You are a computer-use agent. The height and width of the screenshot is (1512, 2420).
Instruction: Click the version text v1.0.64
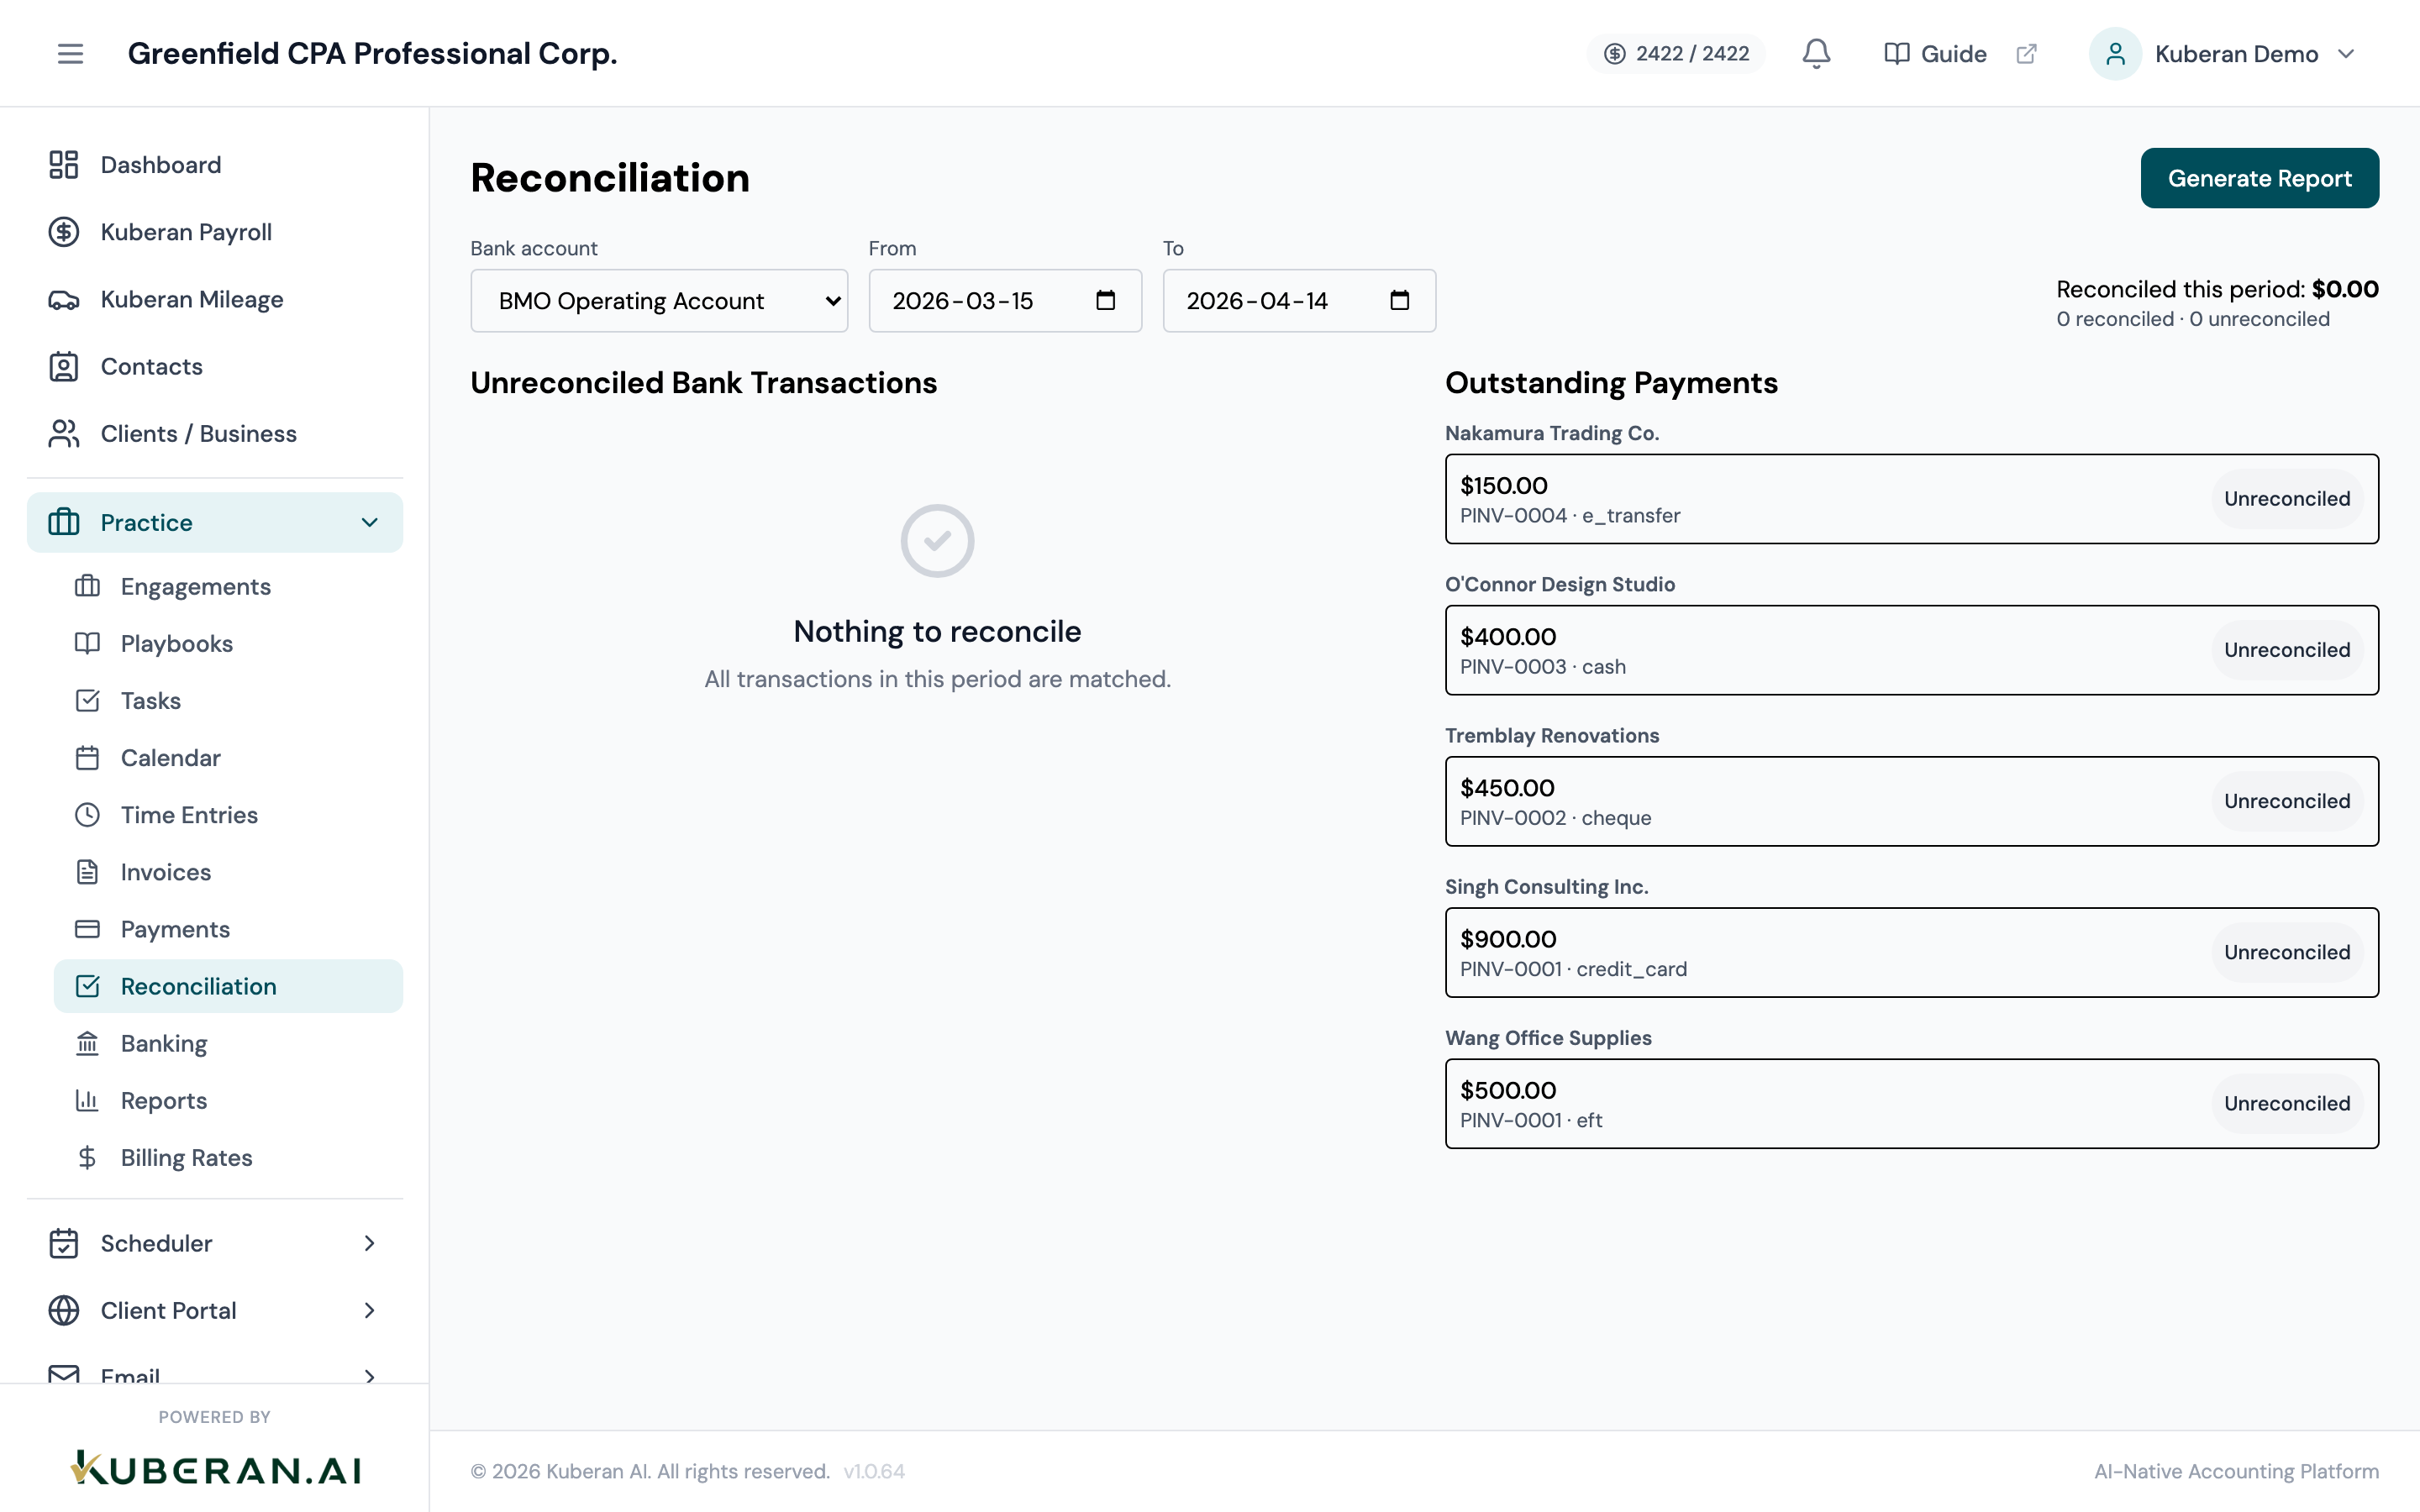coord(874,1471)
